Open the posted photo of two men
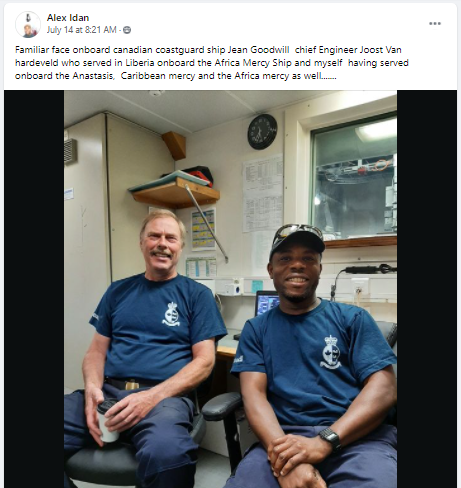Viewport: 461px width, 488px height. (x=230, y=289)
